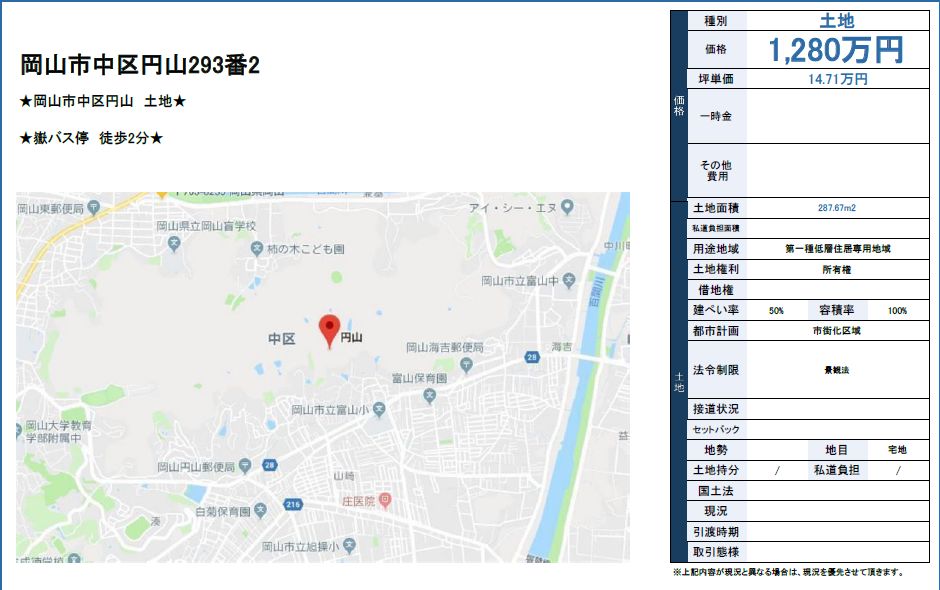
Task: Click the 取引態様 row label
Action: [716, 552]
